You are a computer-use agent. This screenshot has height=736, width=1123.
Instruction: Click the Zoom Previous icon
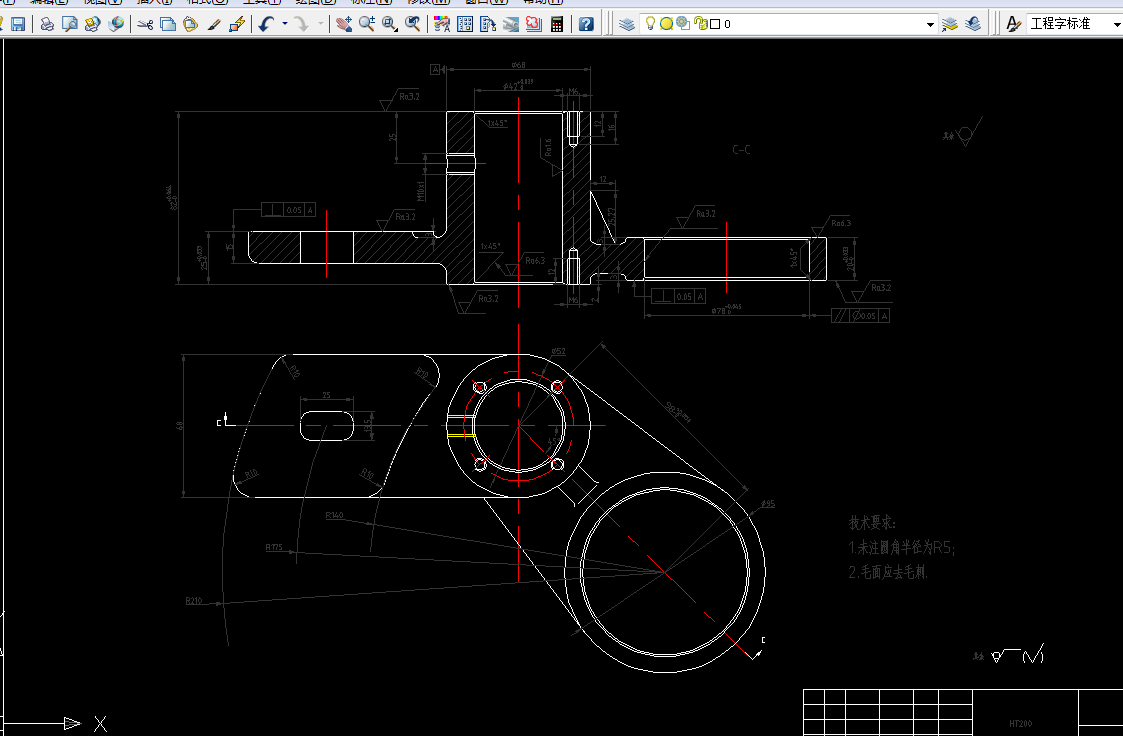click(413, 24)
